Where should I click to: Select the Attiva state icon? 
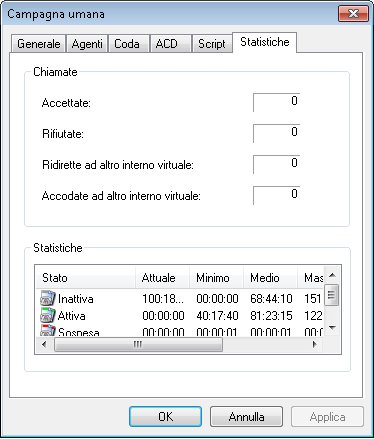(x=47, y=315)
